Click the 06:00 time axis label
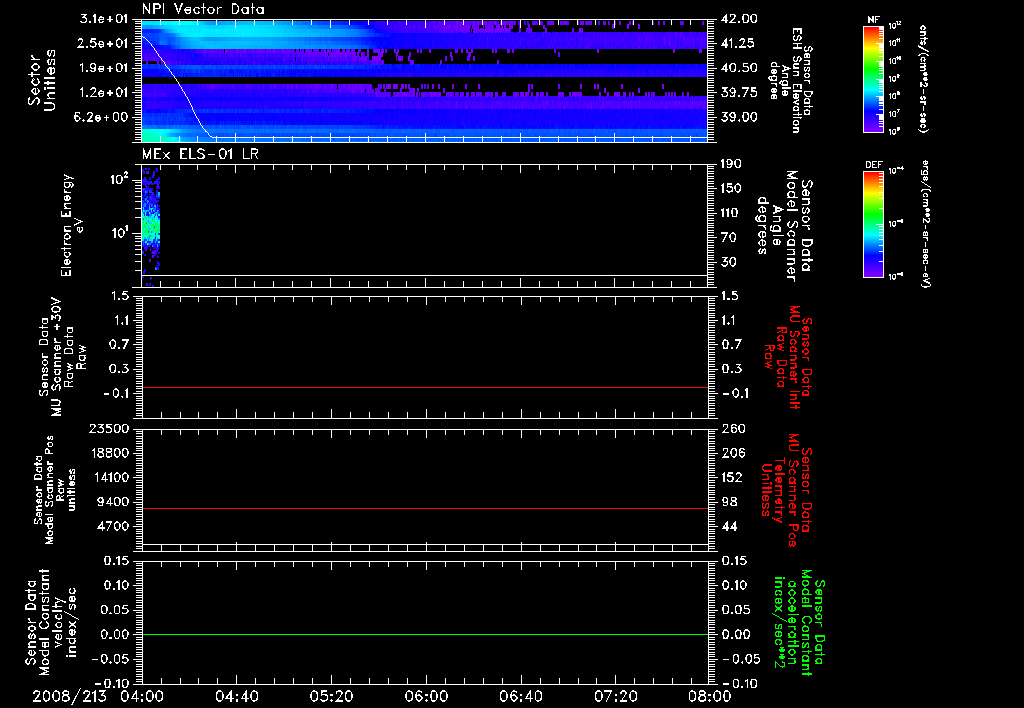 pyautogui.click(x=426, y=696)
